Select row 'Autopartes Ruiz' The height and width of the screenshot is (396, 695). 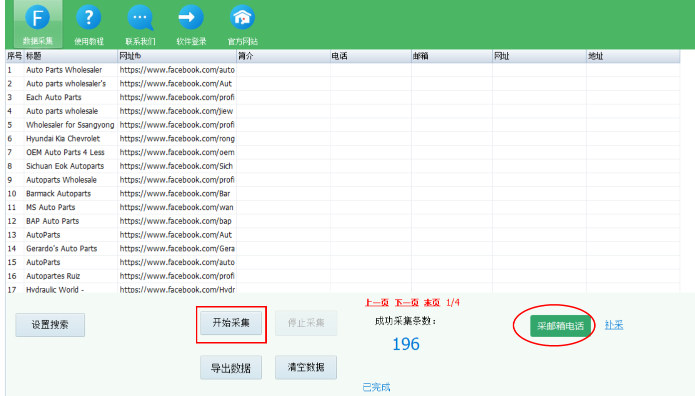pyautogui.click(x=343, y=276)
